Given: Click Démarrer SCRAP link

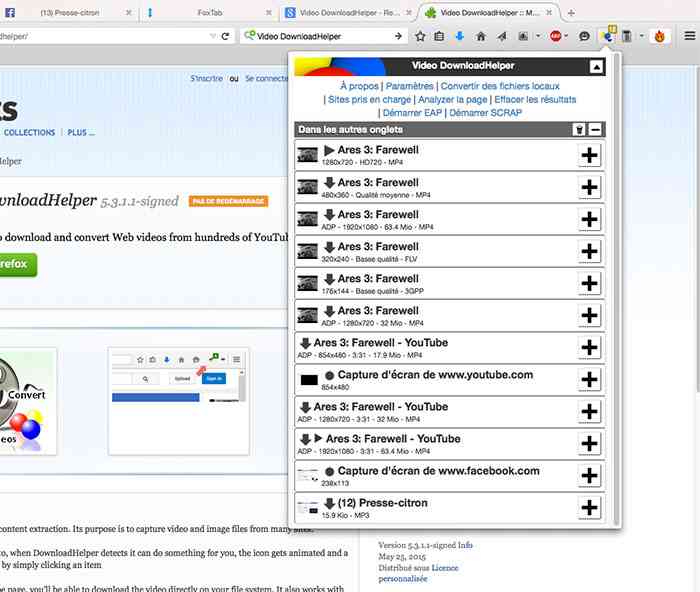Looking at the screenshot, I should (485, 113).
